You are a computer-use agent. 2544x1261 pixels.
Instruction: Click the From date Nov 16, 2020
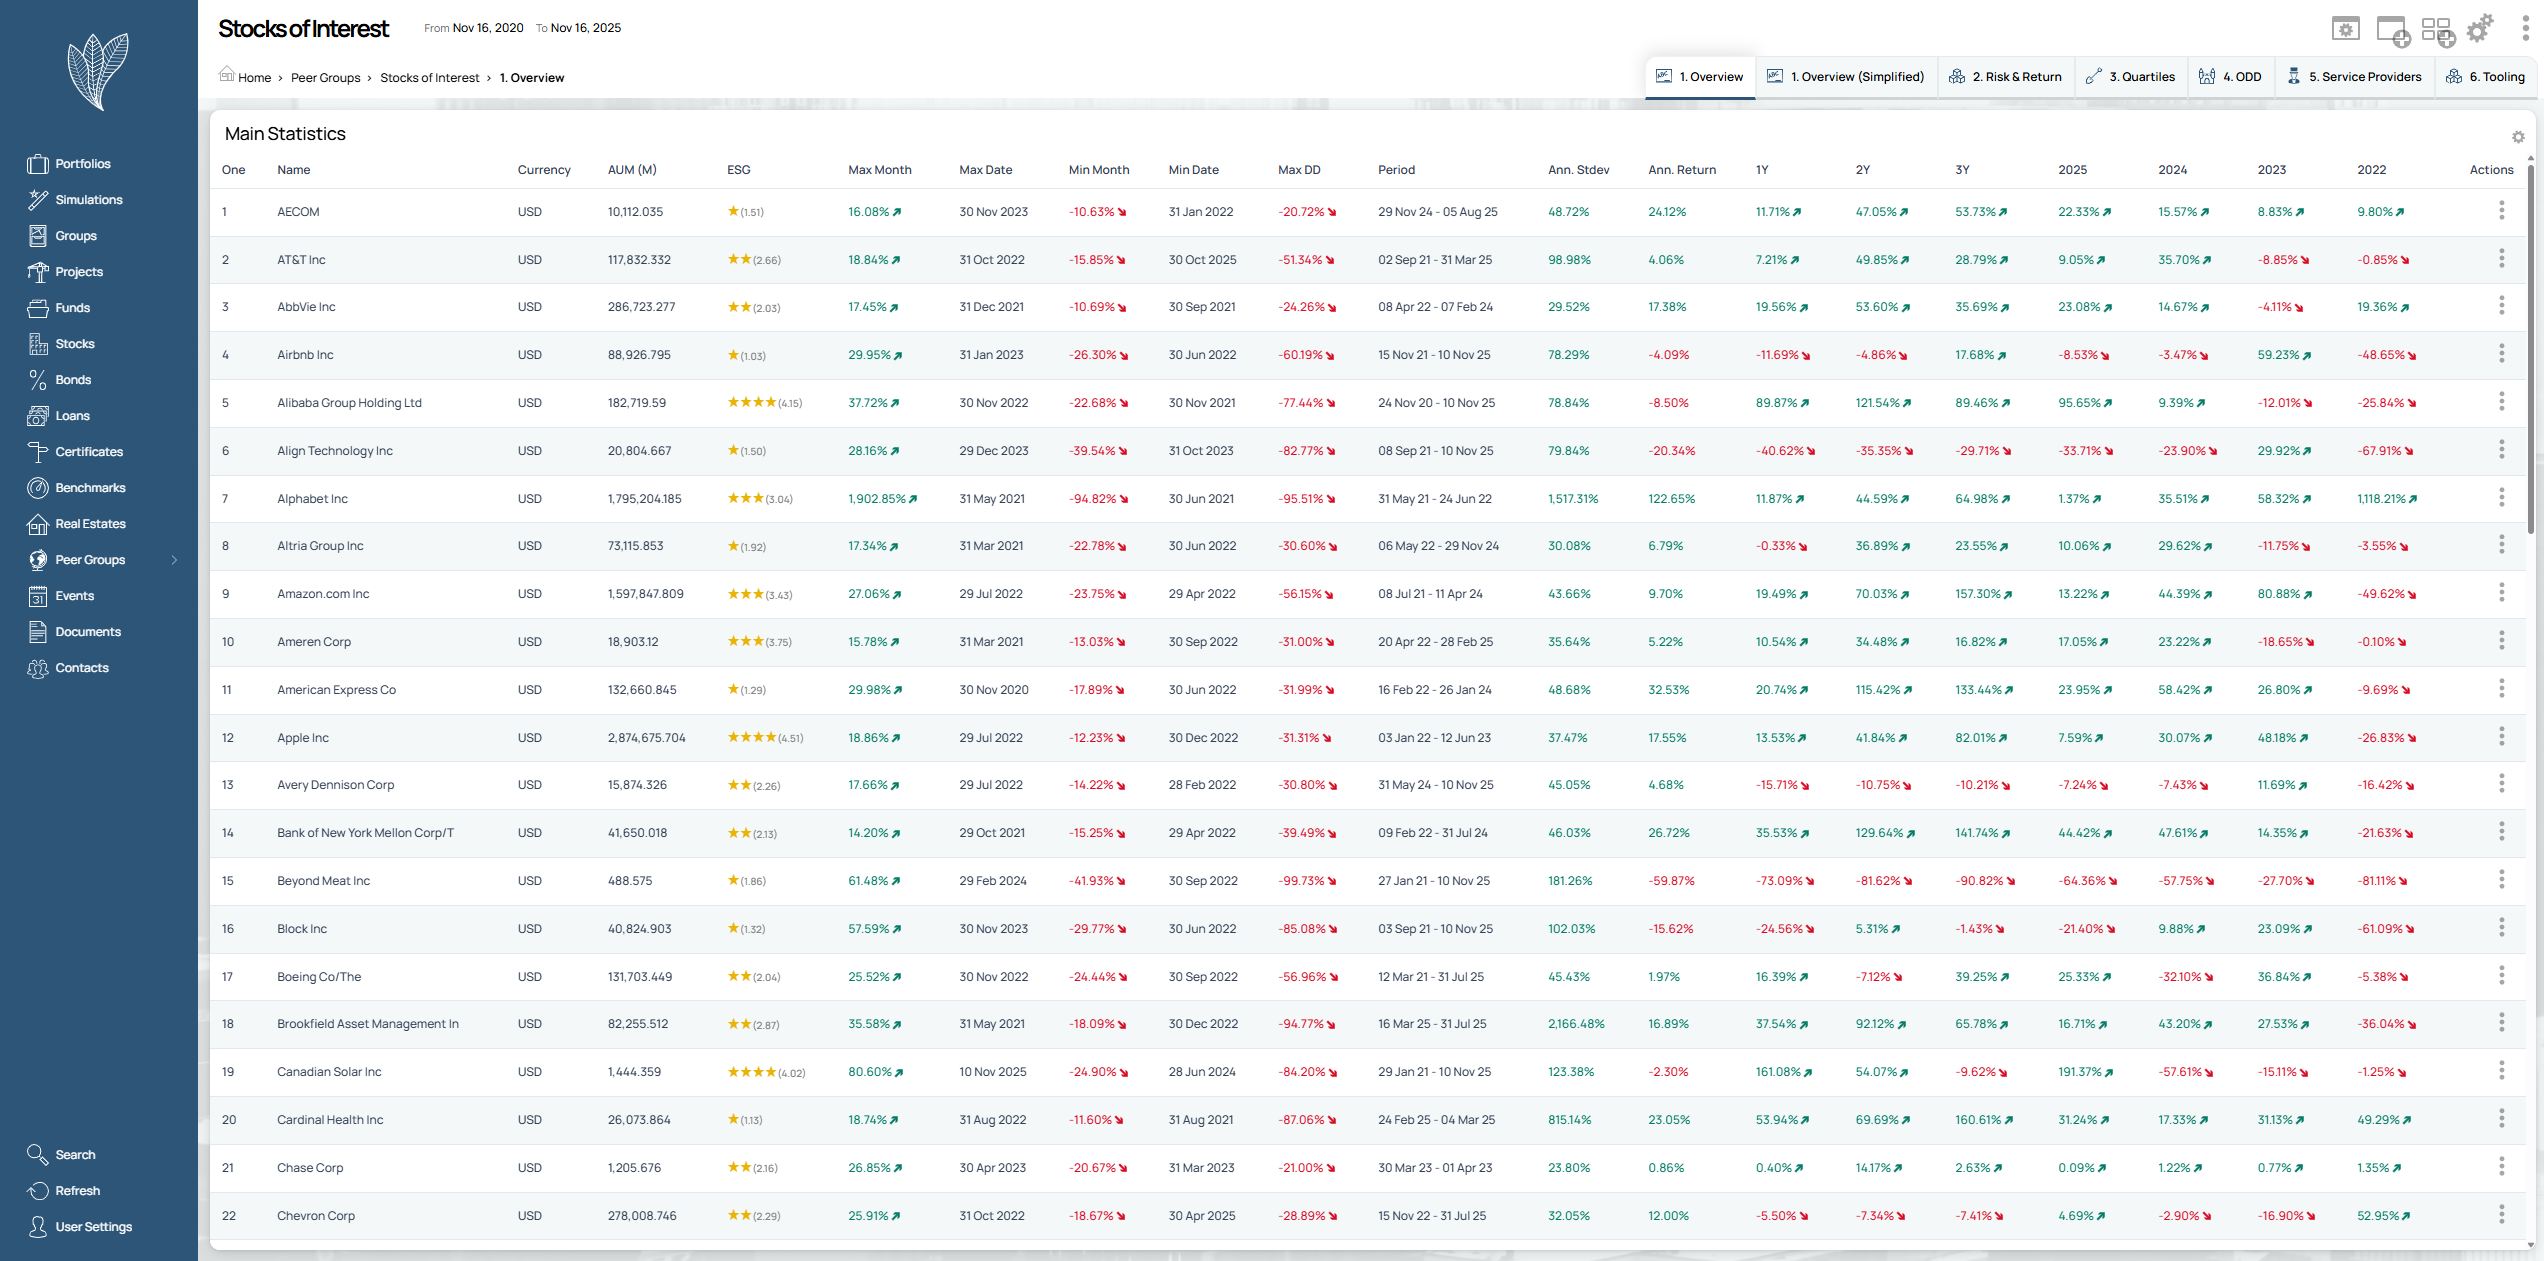tap(487, 28)
